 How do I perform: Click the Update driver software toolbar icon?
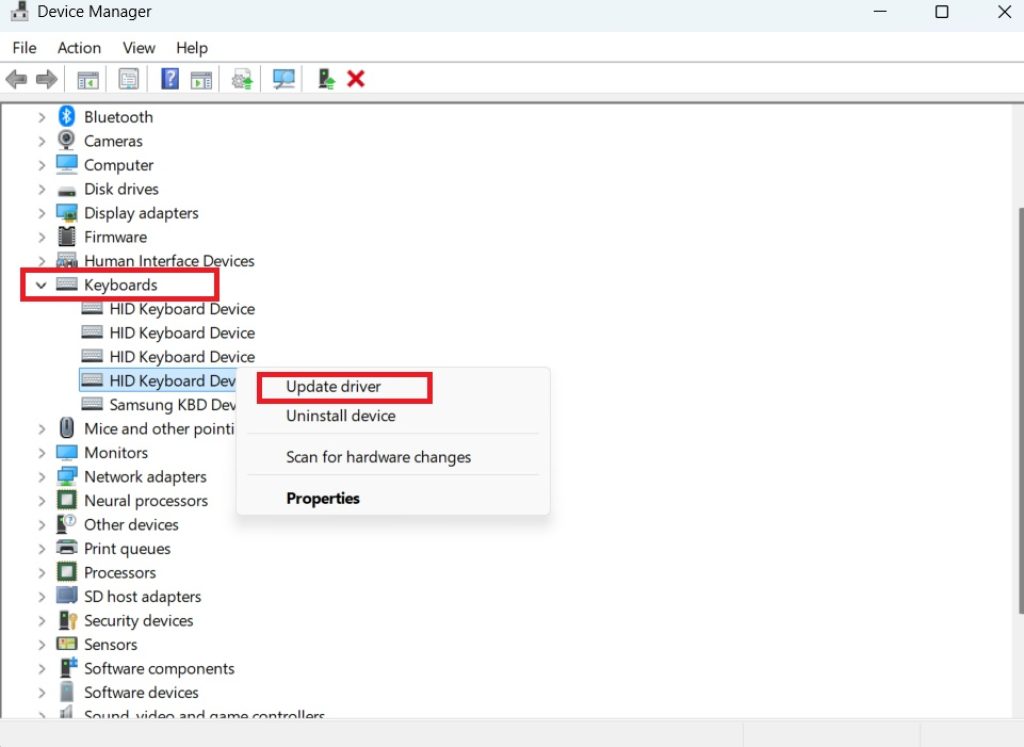pyautogui.click(x=242, y=80)
